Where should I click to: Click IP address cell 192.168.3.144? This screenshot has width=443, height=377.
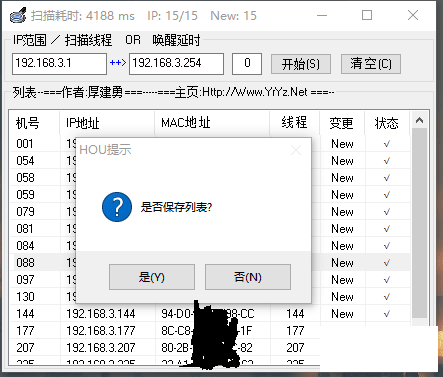[x=101, y=314]
